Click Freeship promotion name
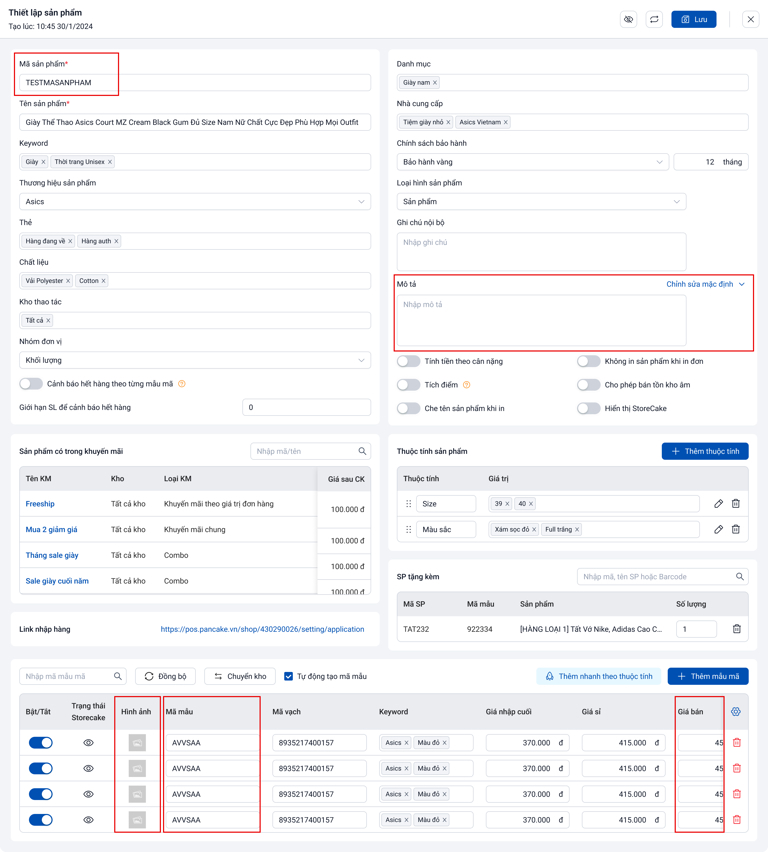The width and height of the screenshot is (768, 852). [x=40, y=504]
